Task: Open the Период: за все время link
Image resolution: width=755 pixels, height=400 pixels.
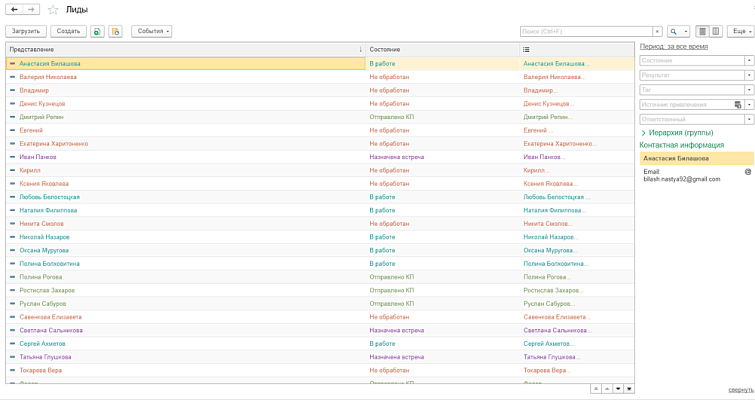Action: [x=673, y=47]
